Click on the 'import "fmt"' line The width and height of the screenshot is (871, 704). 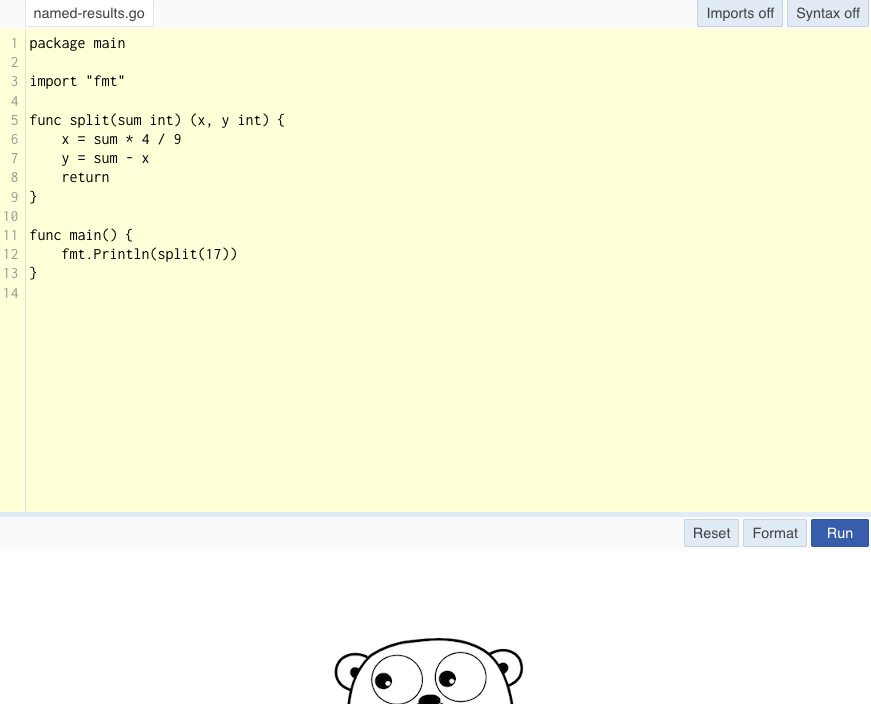[77, 82]
